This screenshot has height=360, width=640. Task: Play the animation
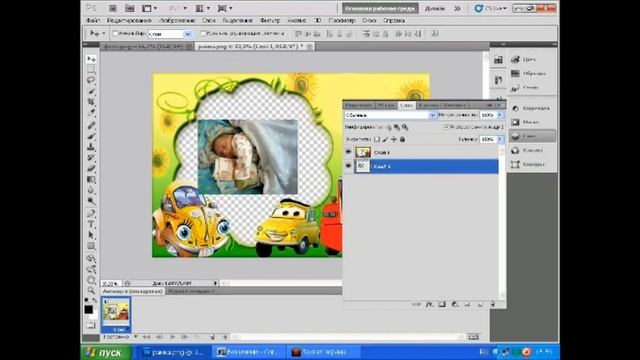click(x=172, y=337)
